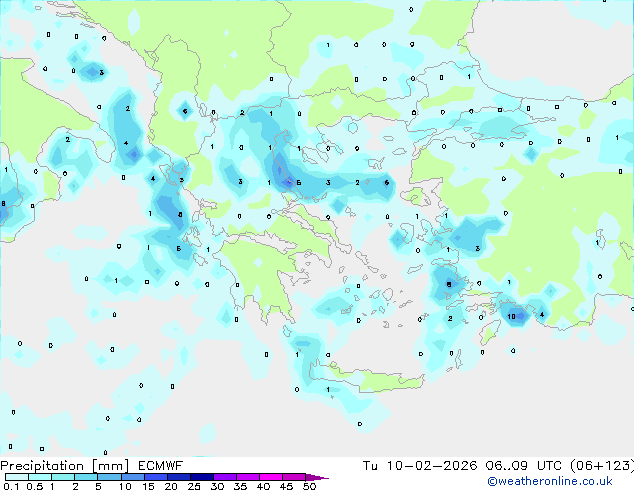Click the '0.5' legend scale label
The height and width of the screenshot is (490, 634).
35,486
